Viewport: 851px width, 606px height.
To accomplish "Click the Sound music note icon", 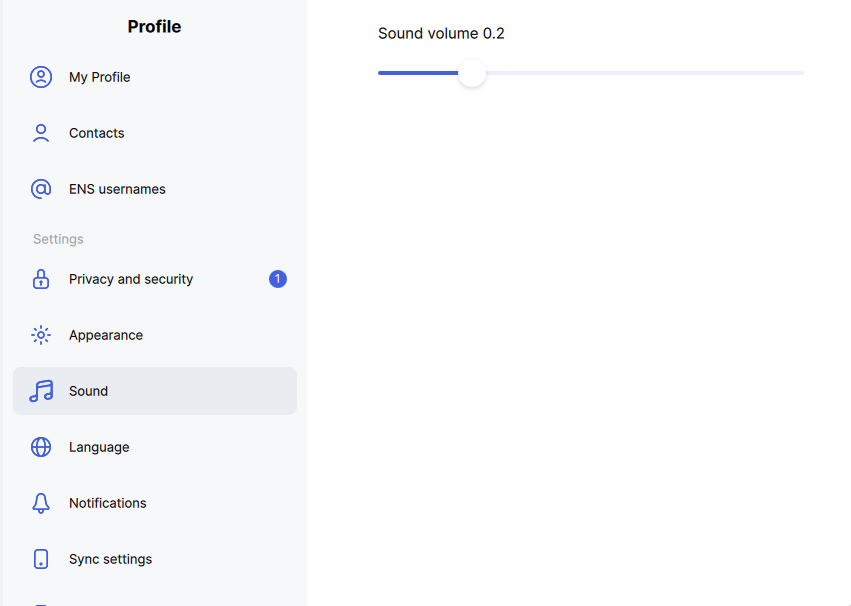I will pyautogui.click(x=41, y=391).
